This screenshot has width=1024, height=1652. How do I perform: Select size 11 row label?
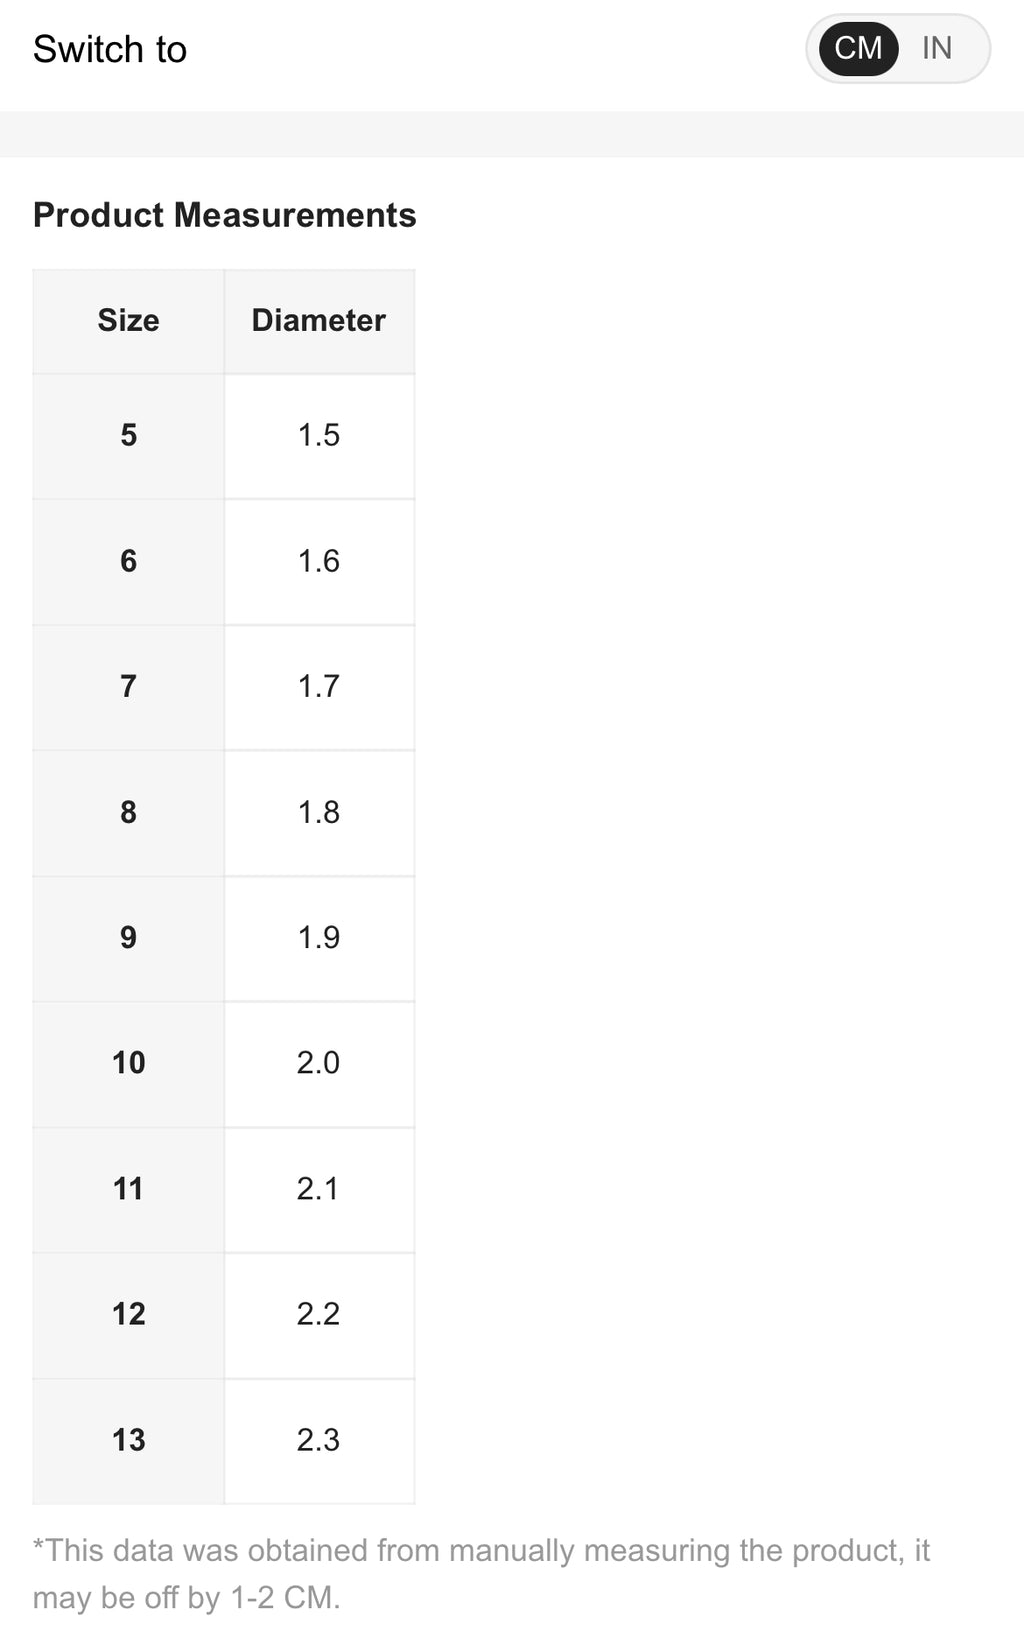pyautogui.click(x=129, y=1190)
